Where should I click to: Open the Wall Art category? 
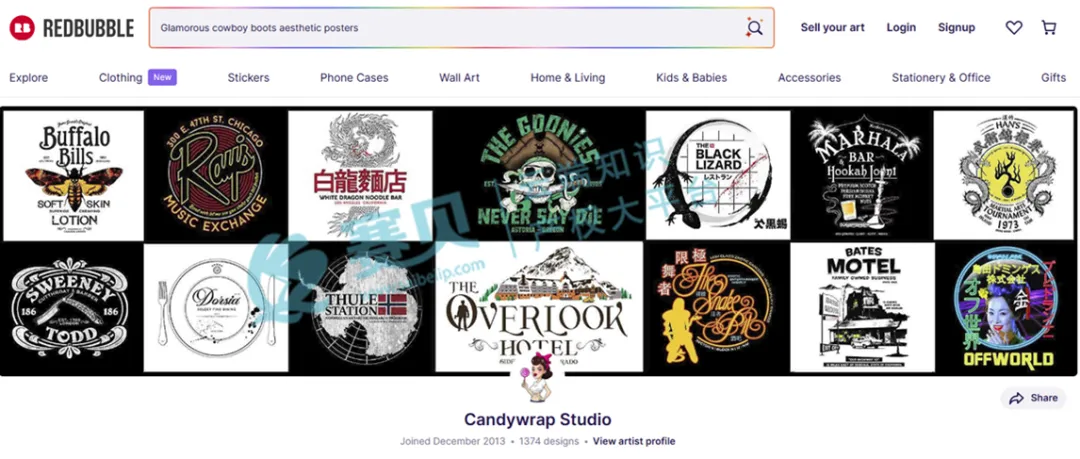click(x=459, y=78)
